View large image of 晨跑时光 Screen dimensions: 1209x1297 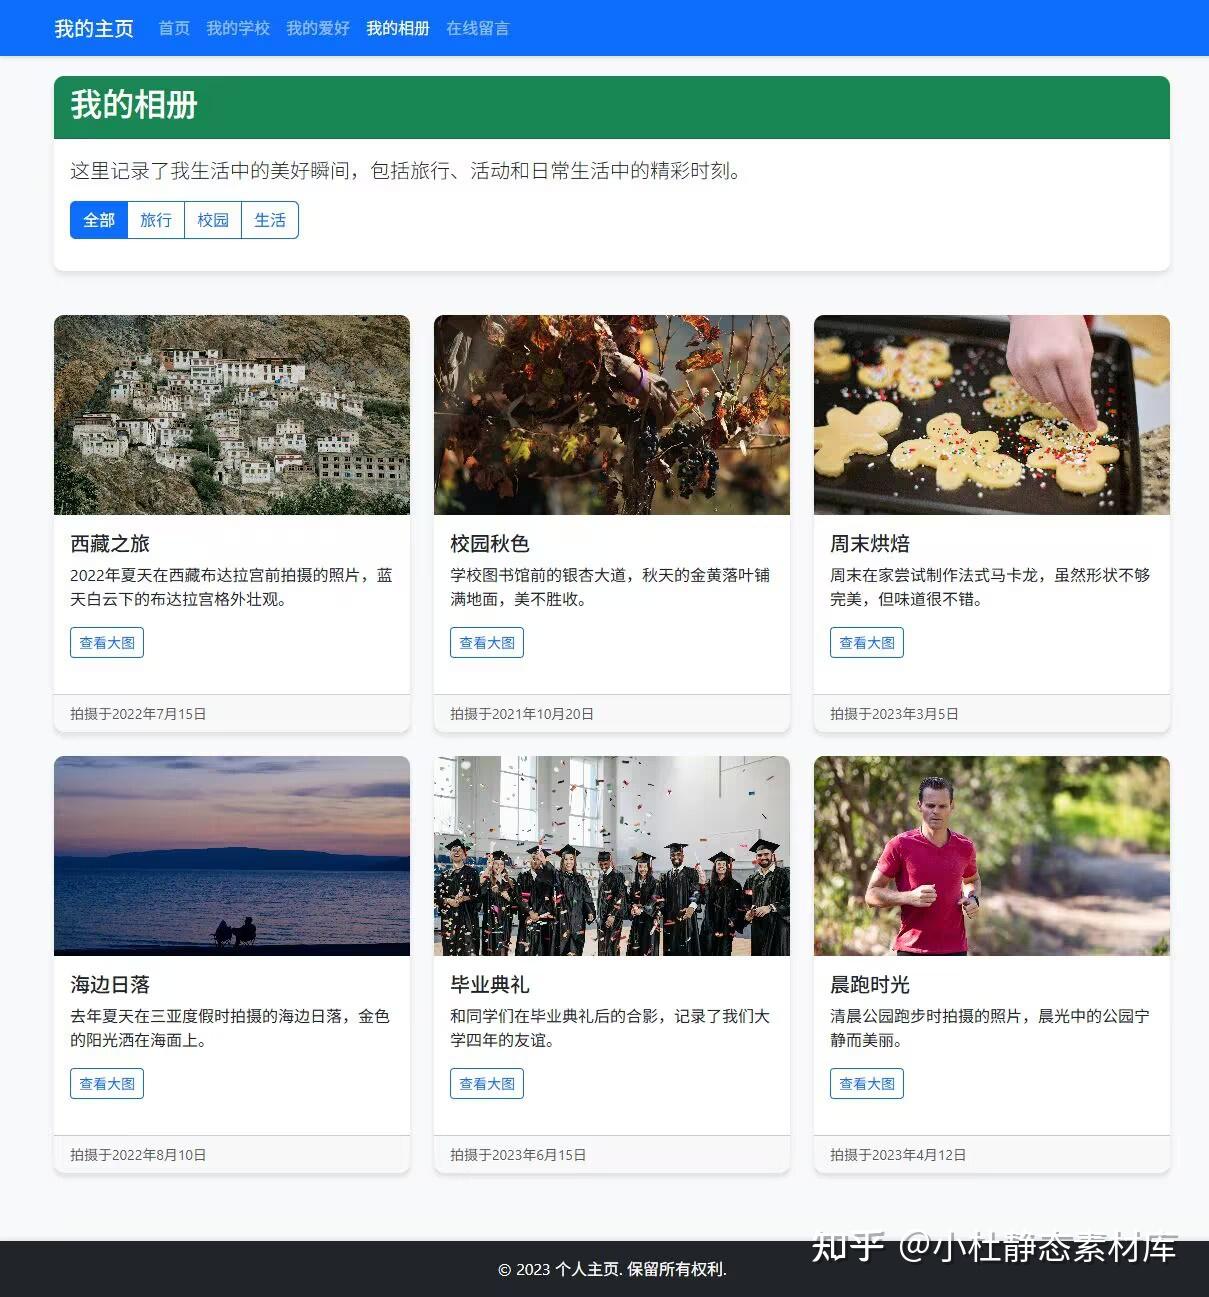pos(866,1083)
